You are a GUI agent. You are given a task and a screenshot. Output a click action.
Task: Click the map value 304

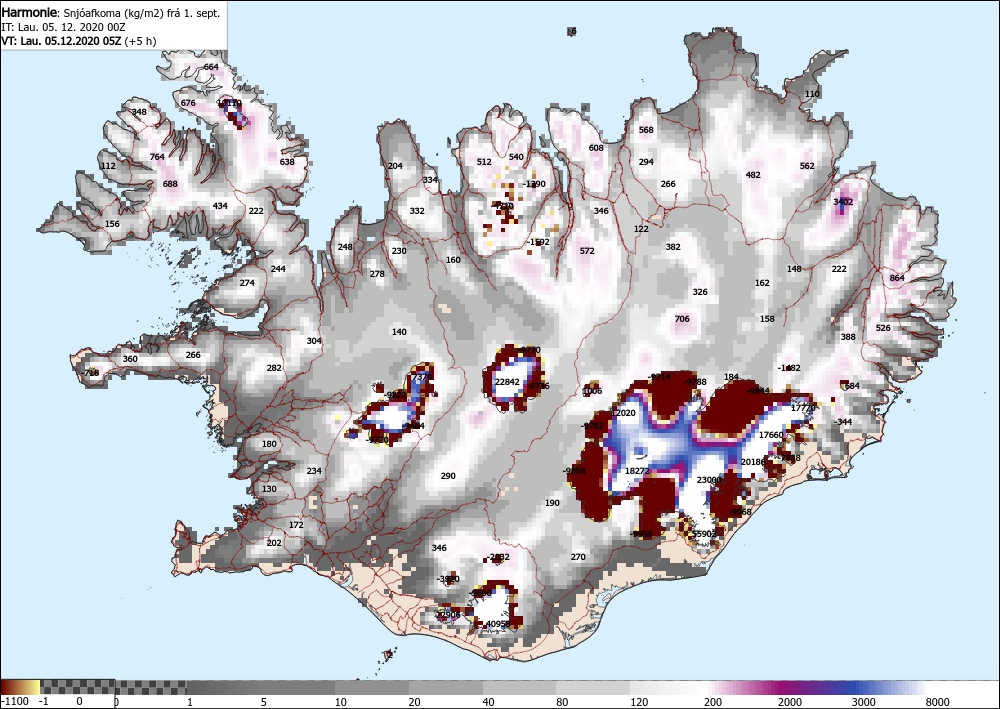click(314, 341)
